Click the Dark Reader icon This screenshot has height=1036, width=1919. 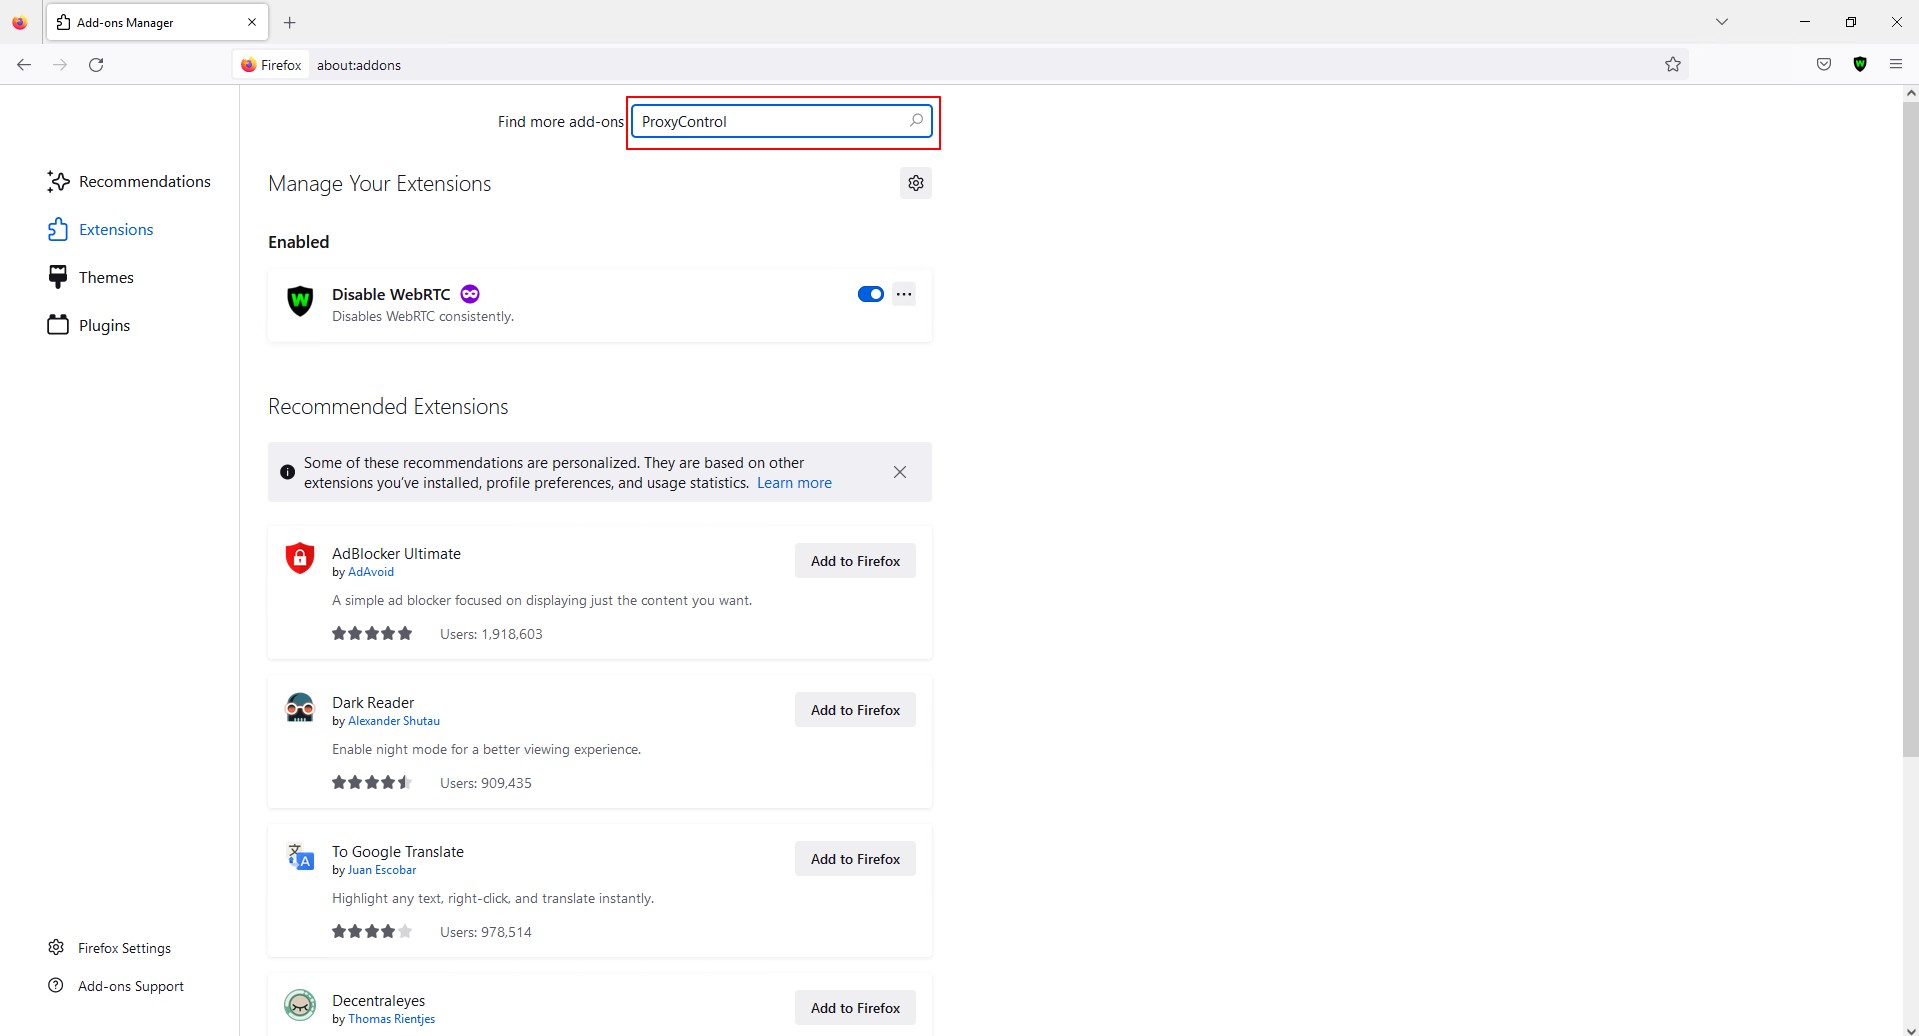[300, 707]
